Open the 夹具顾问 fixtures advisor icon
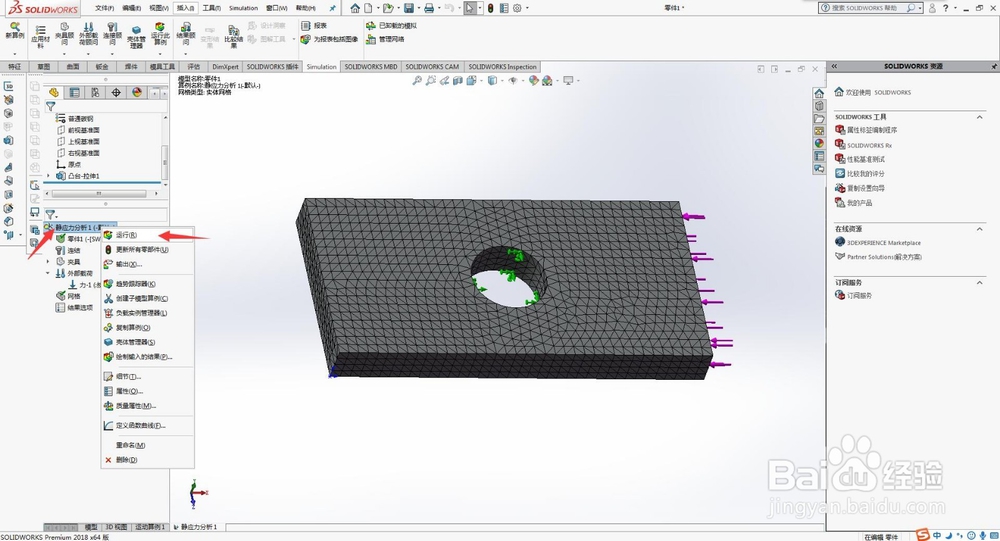1000x541 pixels. [64, 34]
